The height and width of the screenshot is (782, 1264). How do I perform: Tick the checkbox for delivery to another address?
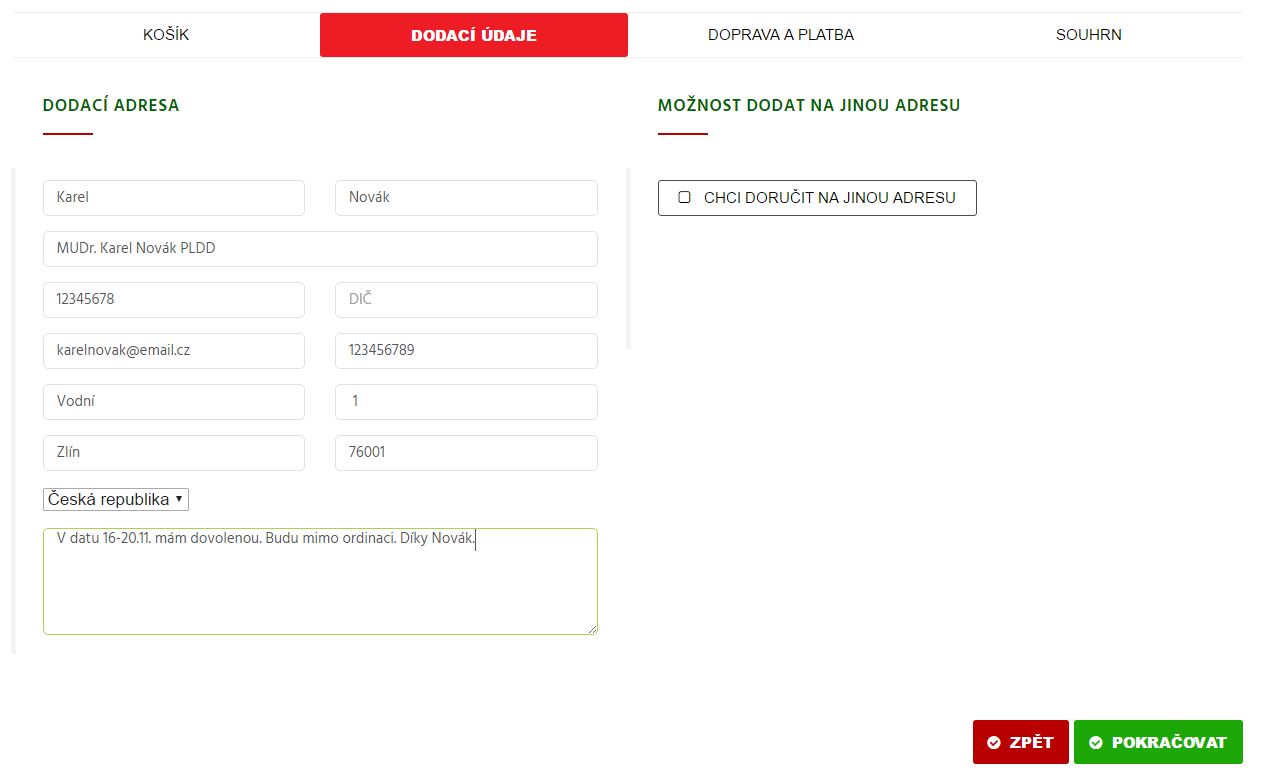[x=685, y=197]
